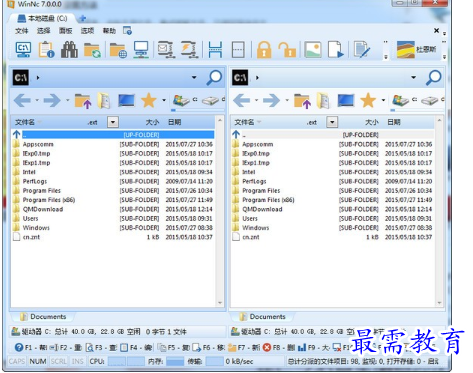Click the F7 new folder button

[244, 348]
